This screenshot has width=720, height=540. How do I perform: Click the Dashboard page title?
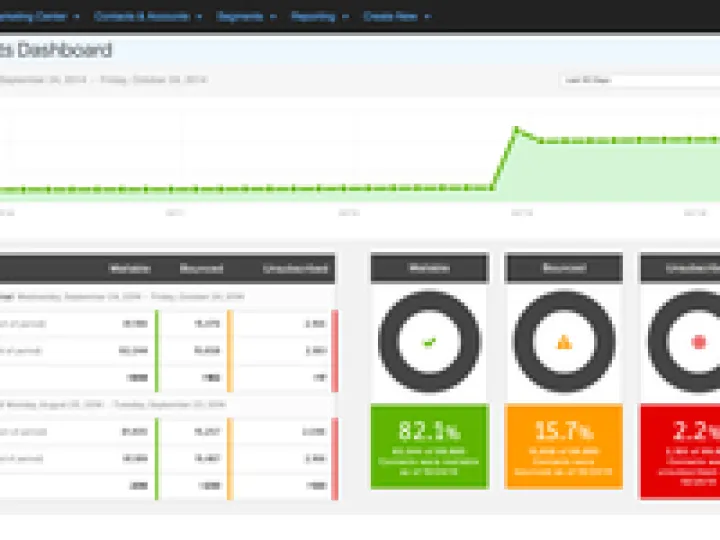[56, 50]
